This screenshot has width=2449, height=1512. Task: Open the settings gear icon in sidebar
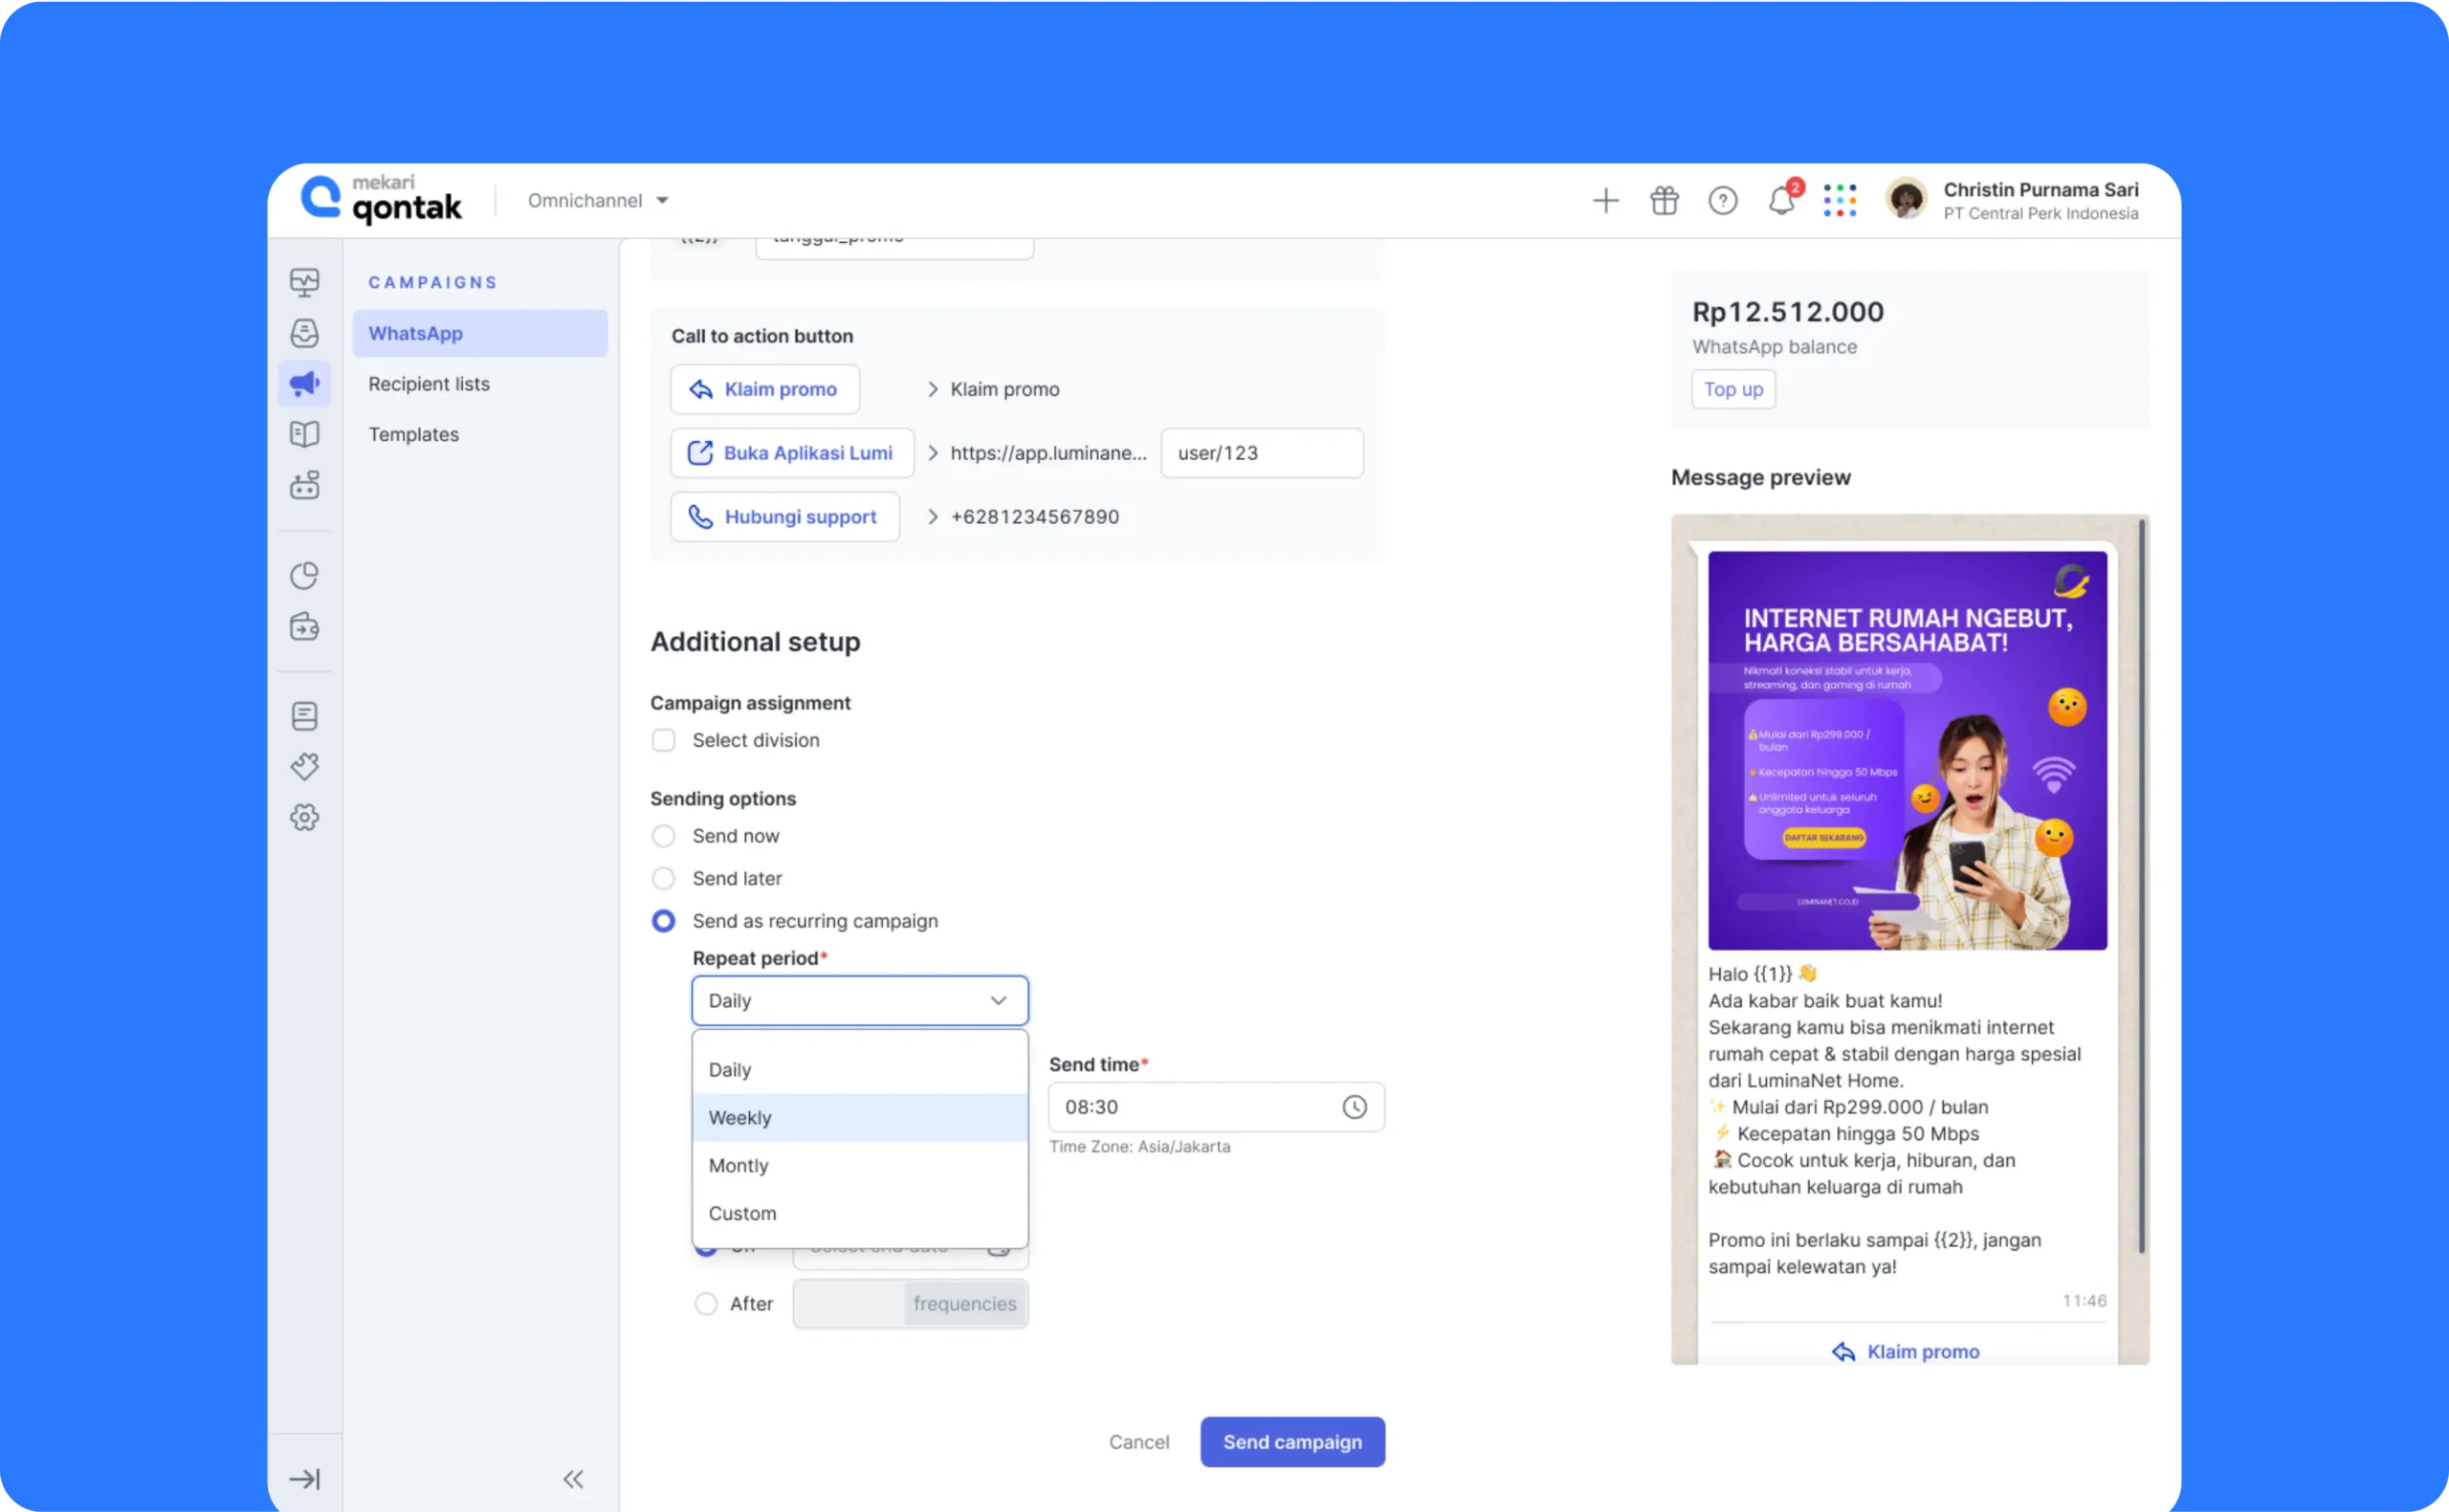[x=304, y=817]
